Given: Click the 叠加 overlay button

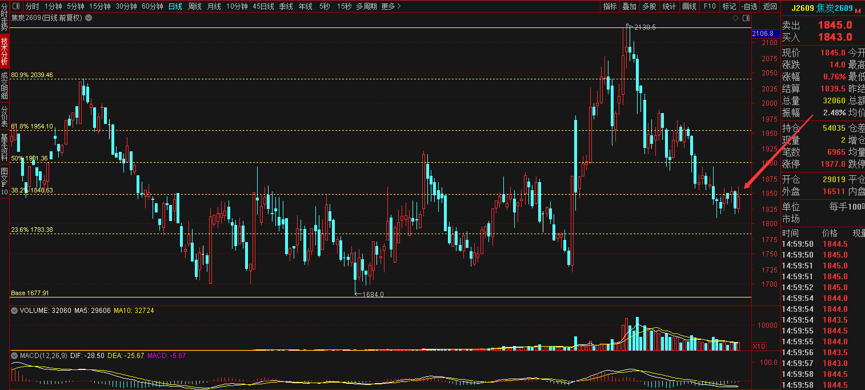Looking at the screenshot, I should [629, 7].
